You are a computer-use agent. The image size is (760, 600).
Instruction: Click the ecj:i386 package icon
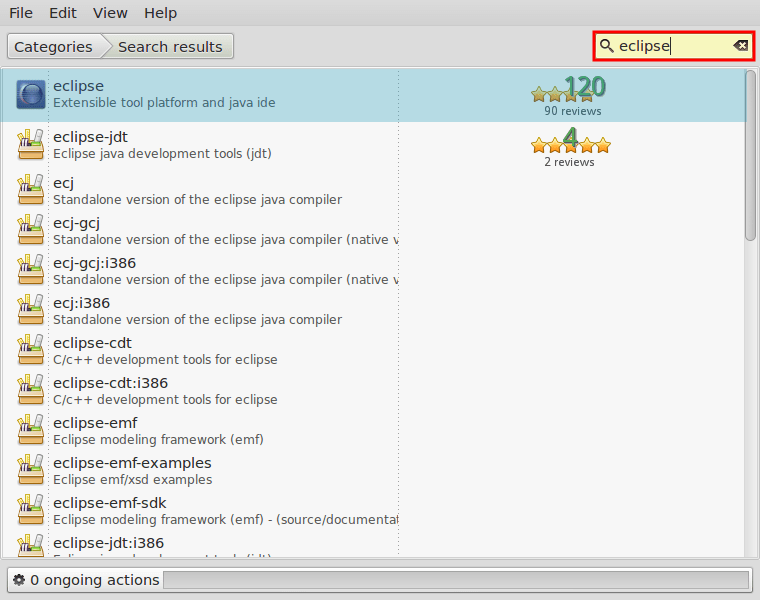[31, 310]
